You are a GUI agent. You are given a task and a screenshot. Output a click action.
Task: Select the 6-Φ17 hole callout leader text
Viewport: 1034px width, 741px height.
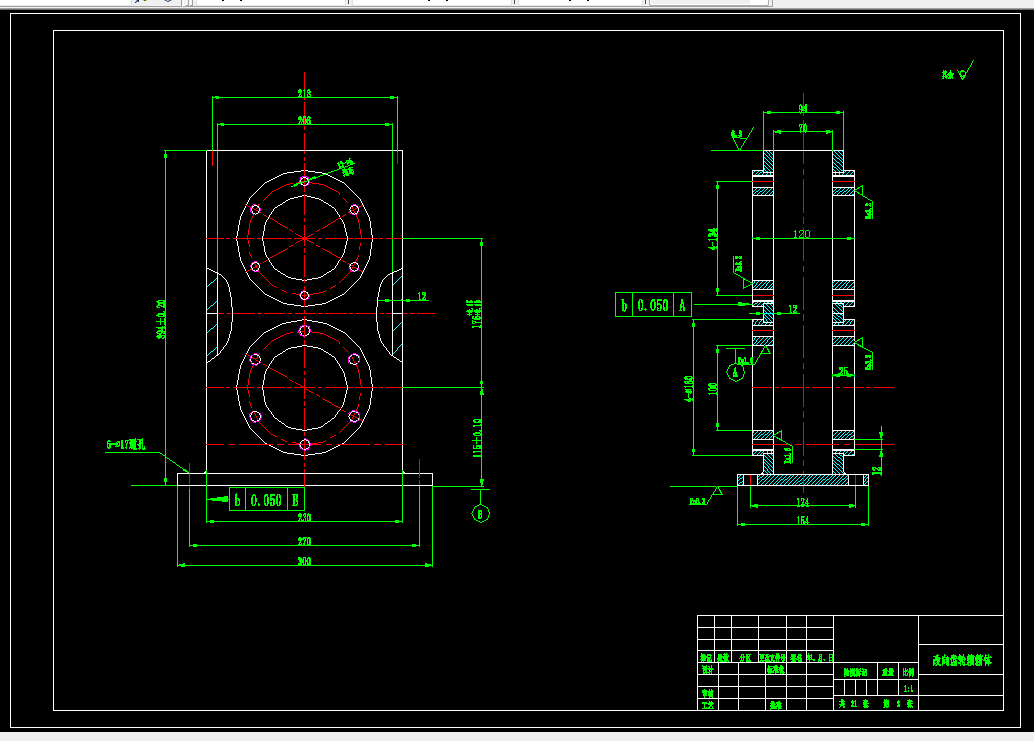[x=125, y=445]
